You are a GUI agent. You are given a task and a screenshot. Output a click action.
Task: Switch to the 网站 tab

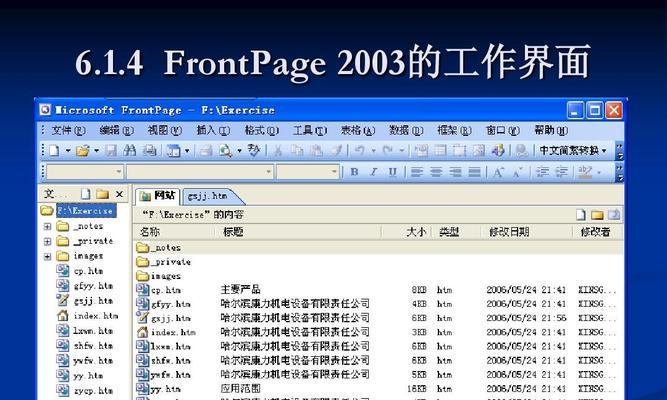pos(158,196)
